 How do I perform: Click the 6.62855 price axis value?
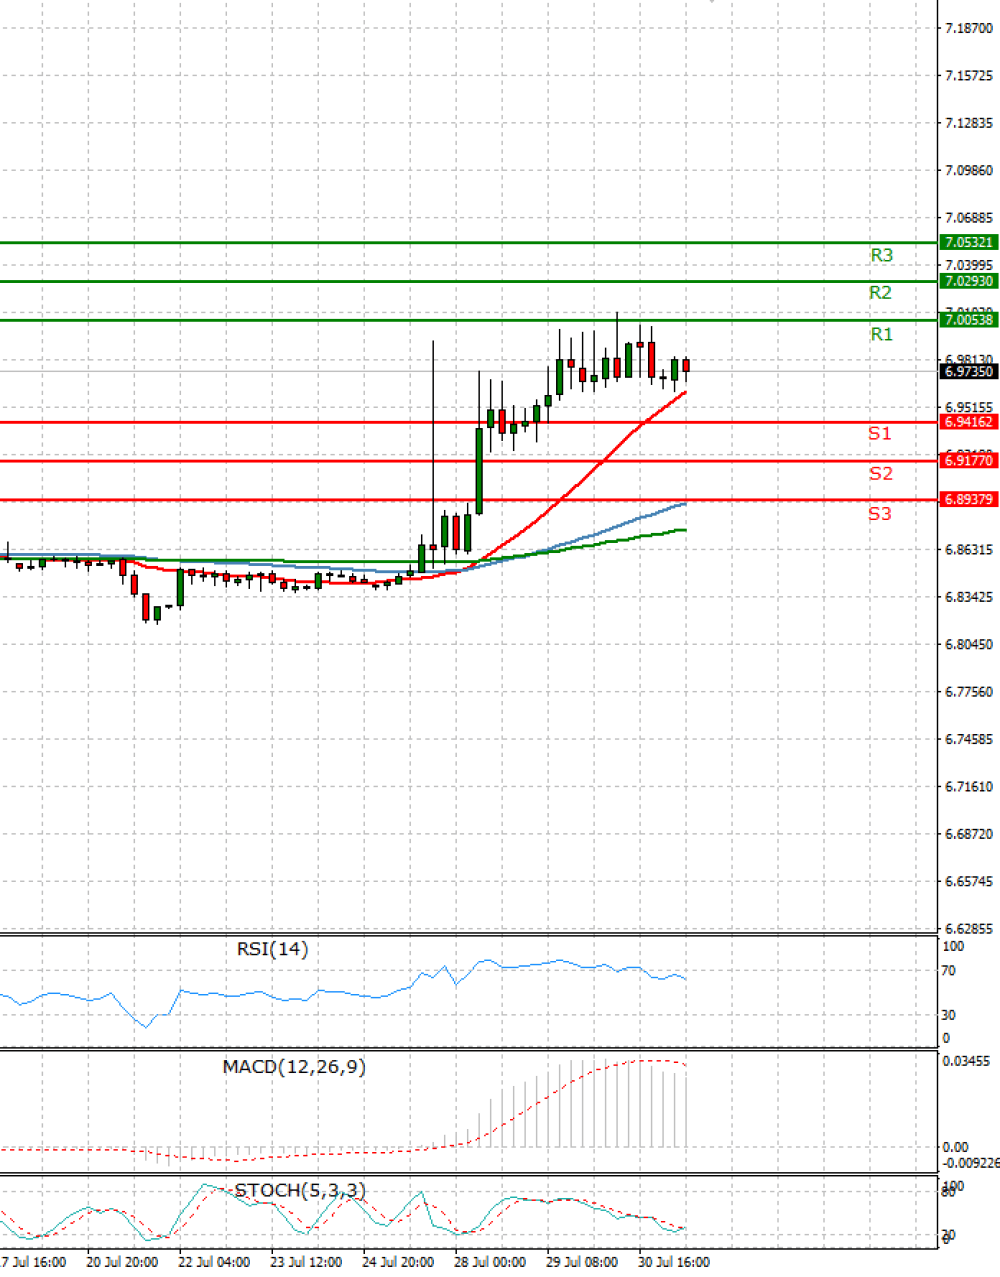(x=969, y=928)
